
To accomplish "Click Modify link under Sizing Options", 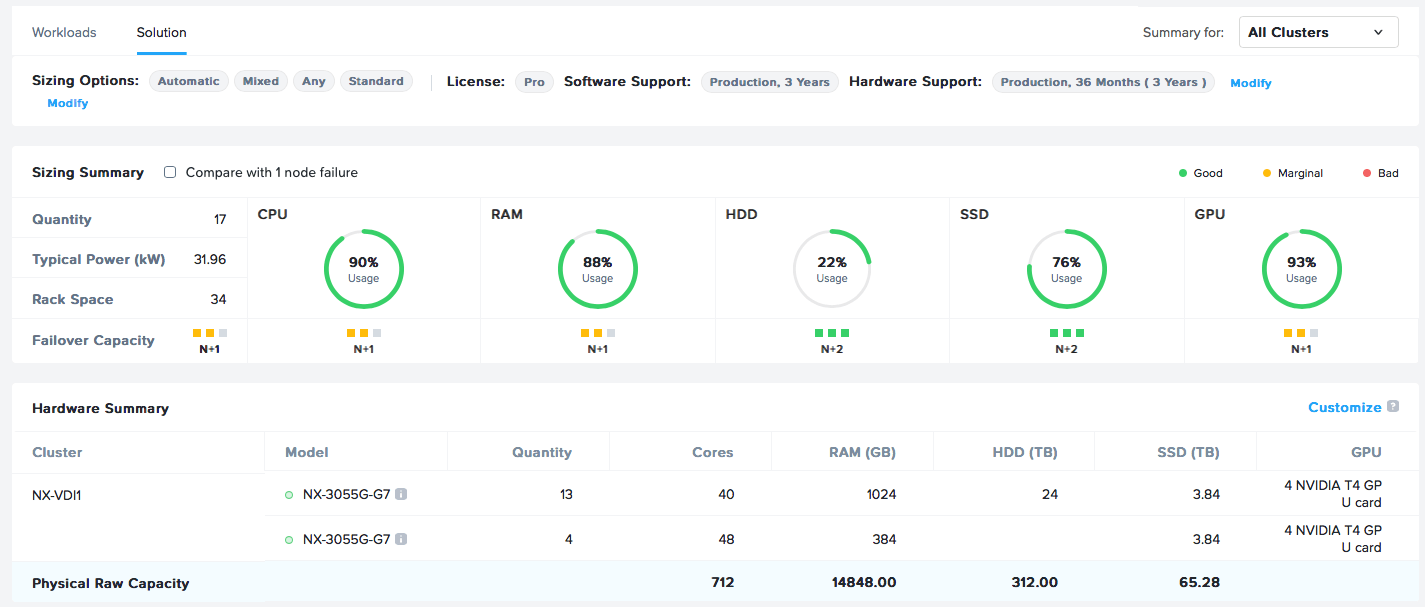I will (x=68, y=103).
